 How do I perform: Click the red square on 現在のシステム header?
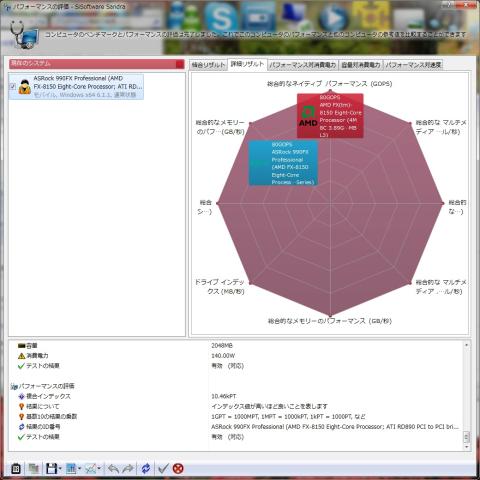(180, 64)
